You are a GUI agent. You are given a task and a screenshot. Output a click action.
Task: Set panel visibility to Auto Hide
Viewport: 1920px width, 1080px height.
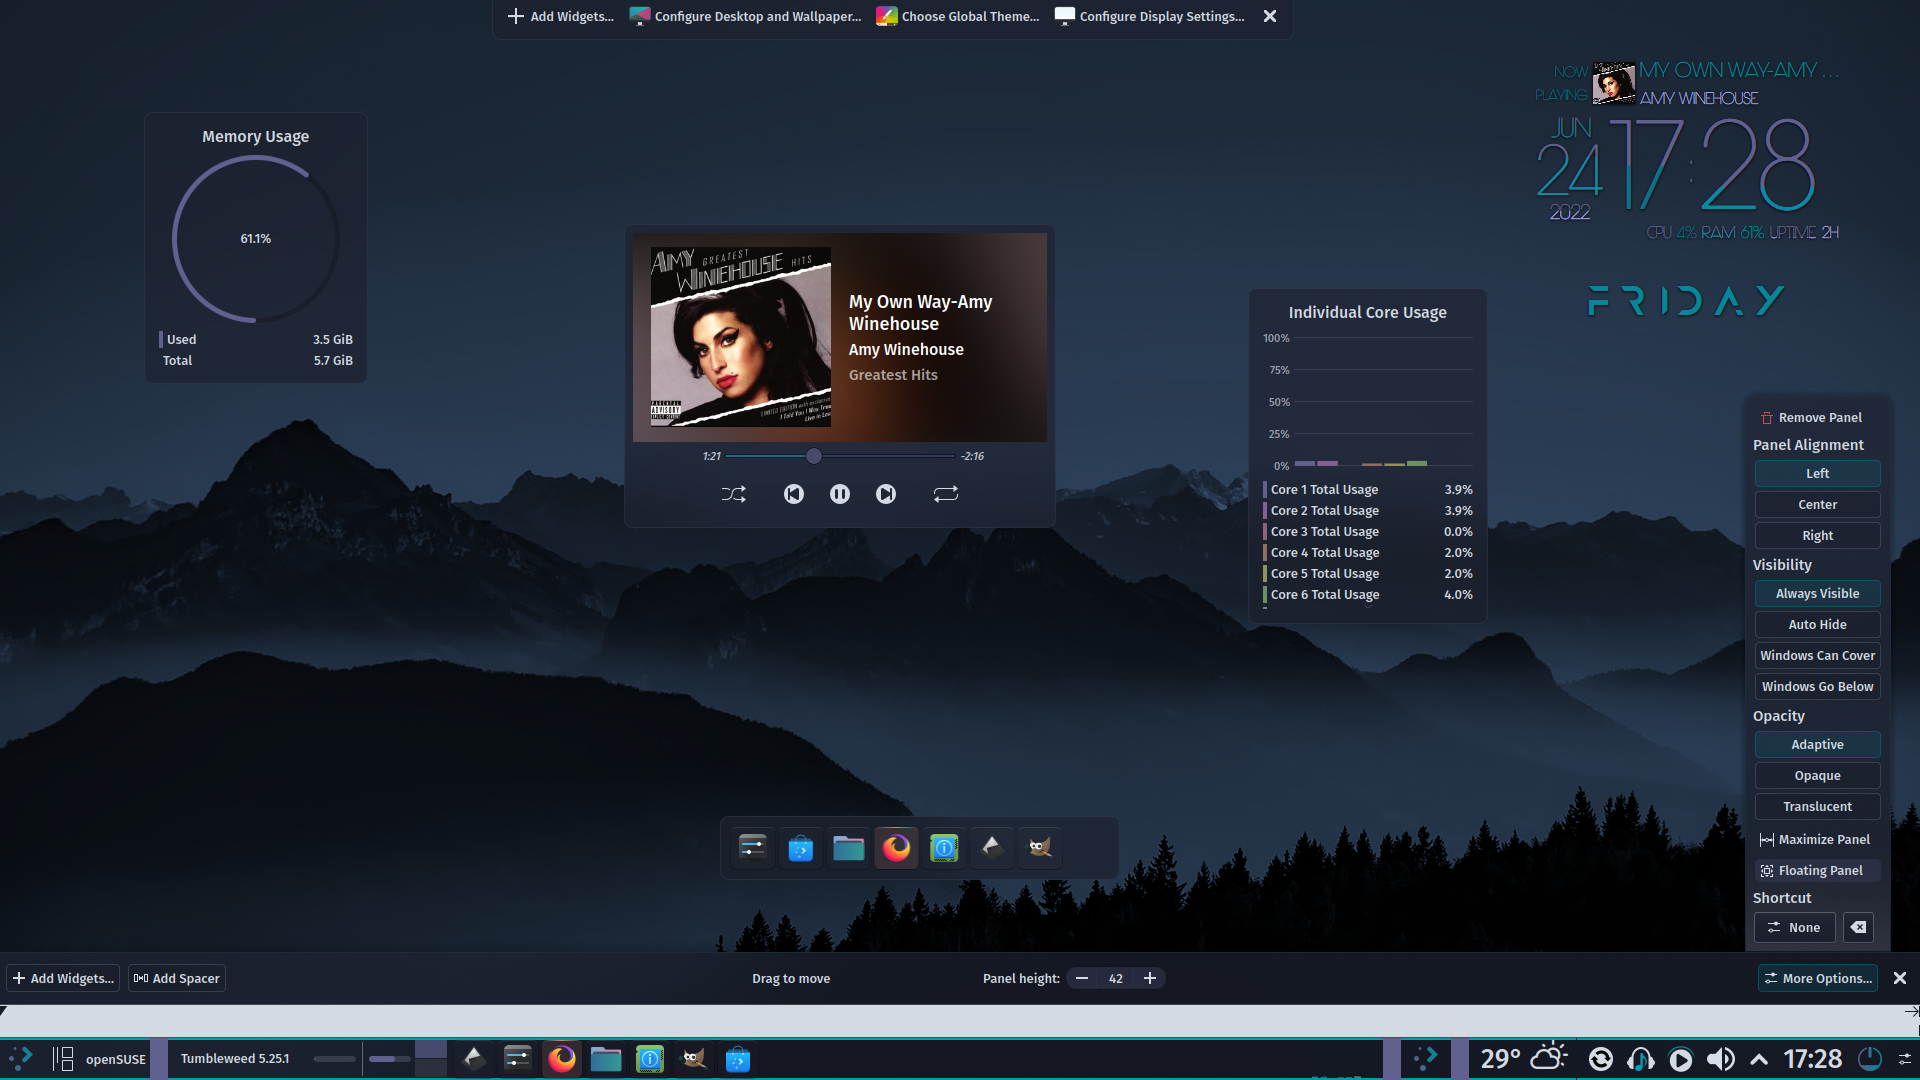pos(1817,625)
